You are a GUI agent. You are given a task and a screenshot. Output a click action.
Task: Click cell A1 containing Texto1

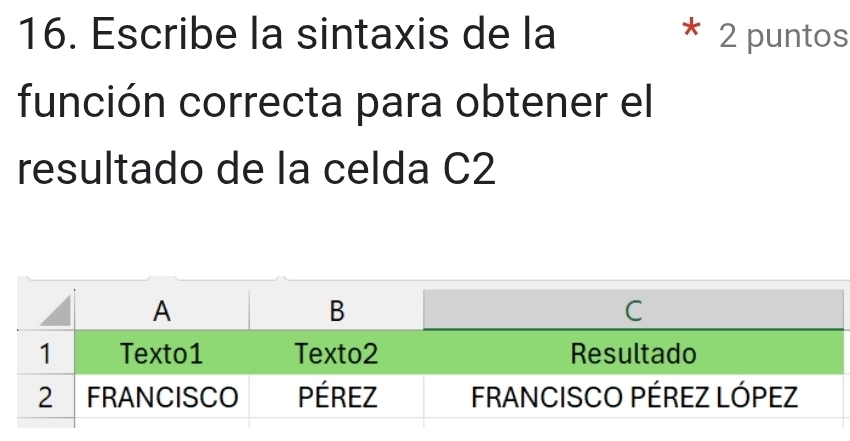tap(162, 353)
